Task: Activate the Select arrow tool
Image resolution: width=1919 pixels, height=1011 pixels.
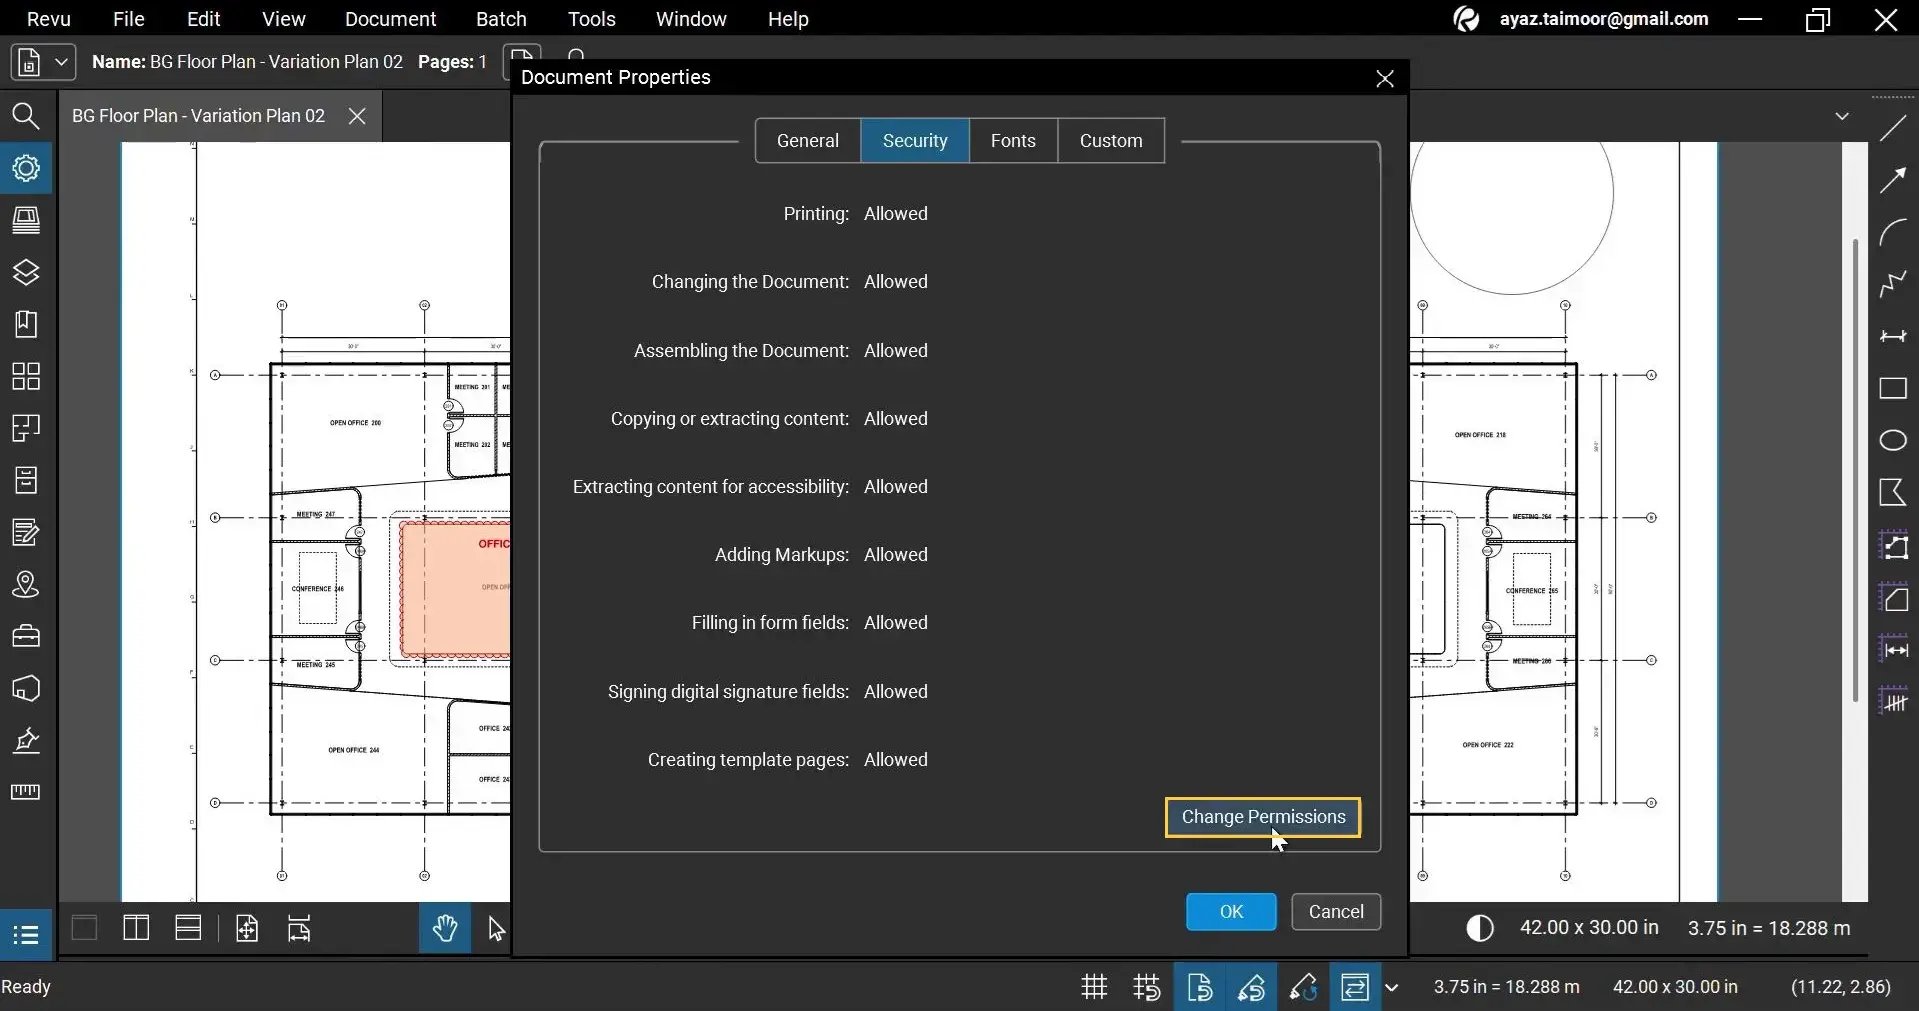Action: tap(496, 929)
